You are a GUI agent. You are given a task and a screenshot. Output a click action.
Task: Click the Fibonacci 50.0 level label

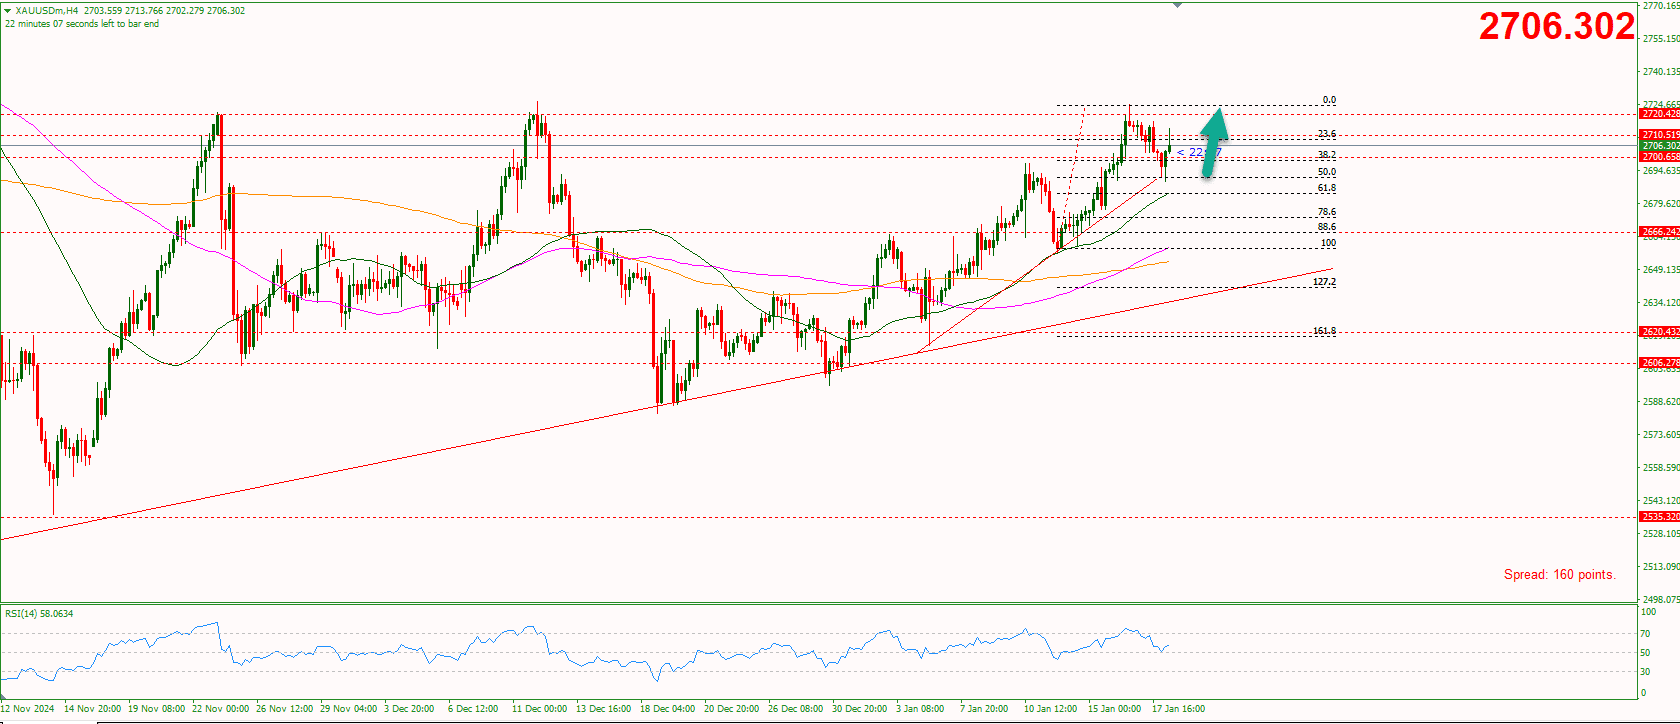click(1327, 172)
